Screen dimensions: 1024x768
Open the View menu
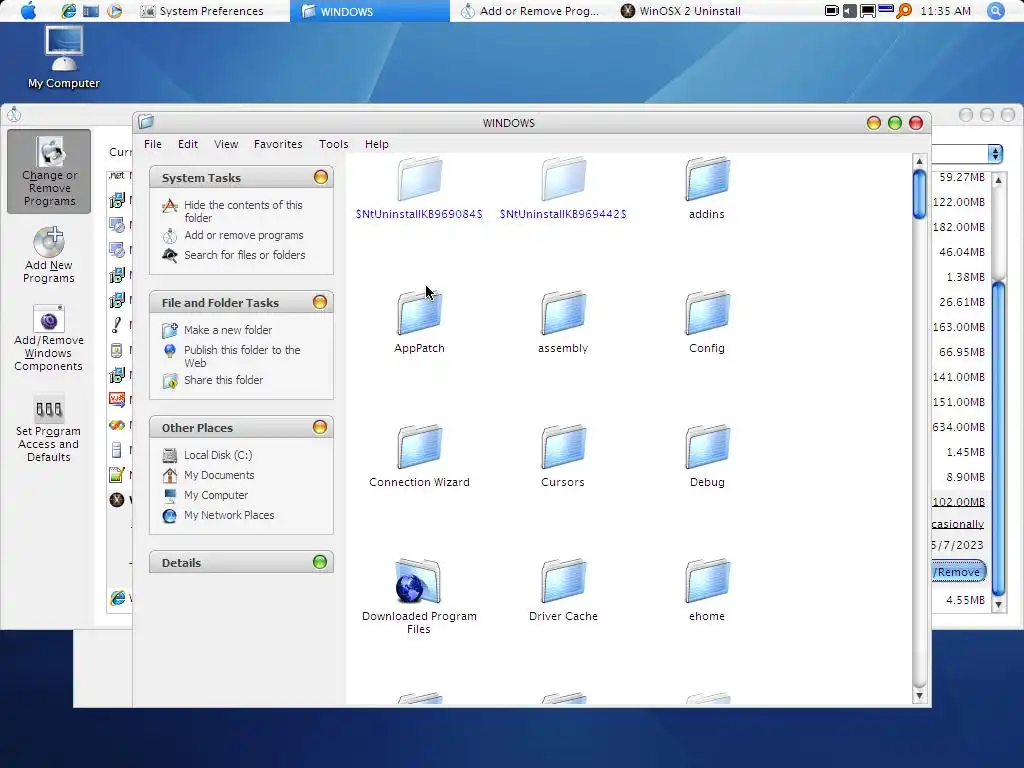tap(226, 144)
